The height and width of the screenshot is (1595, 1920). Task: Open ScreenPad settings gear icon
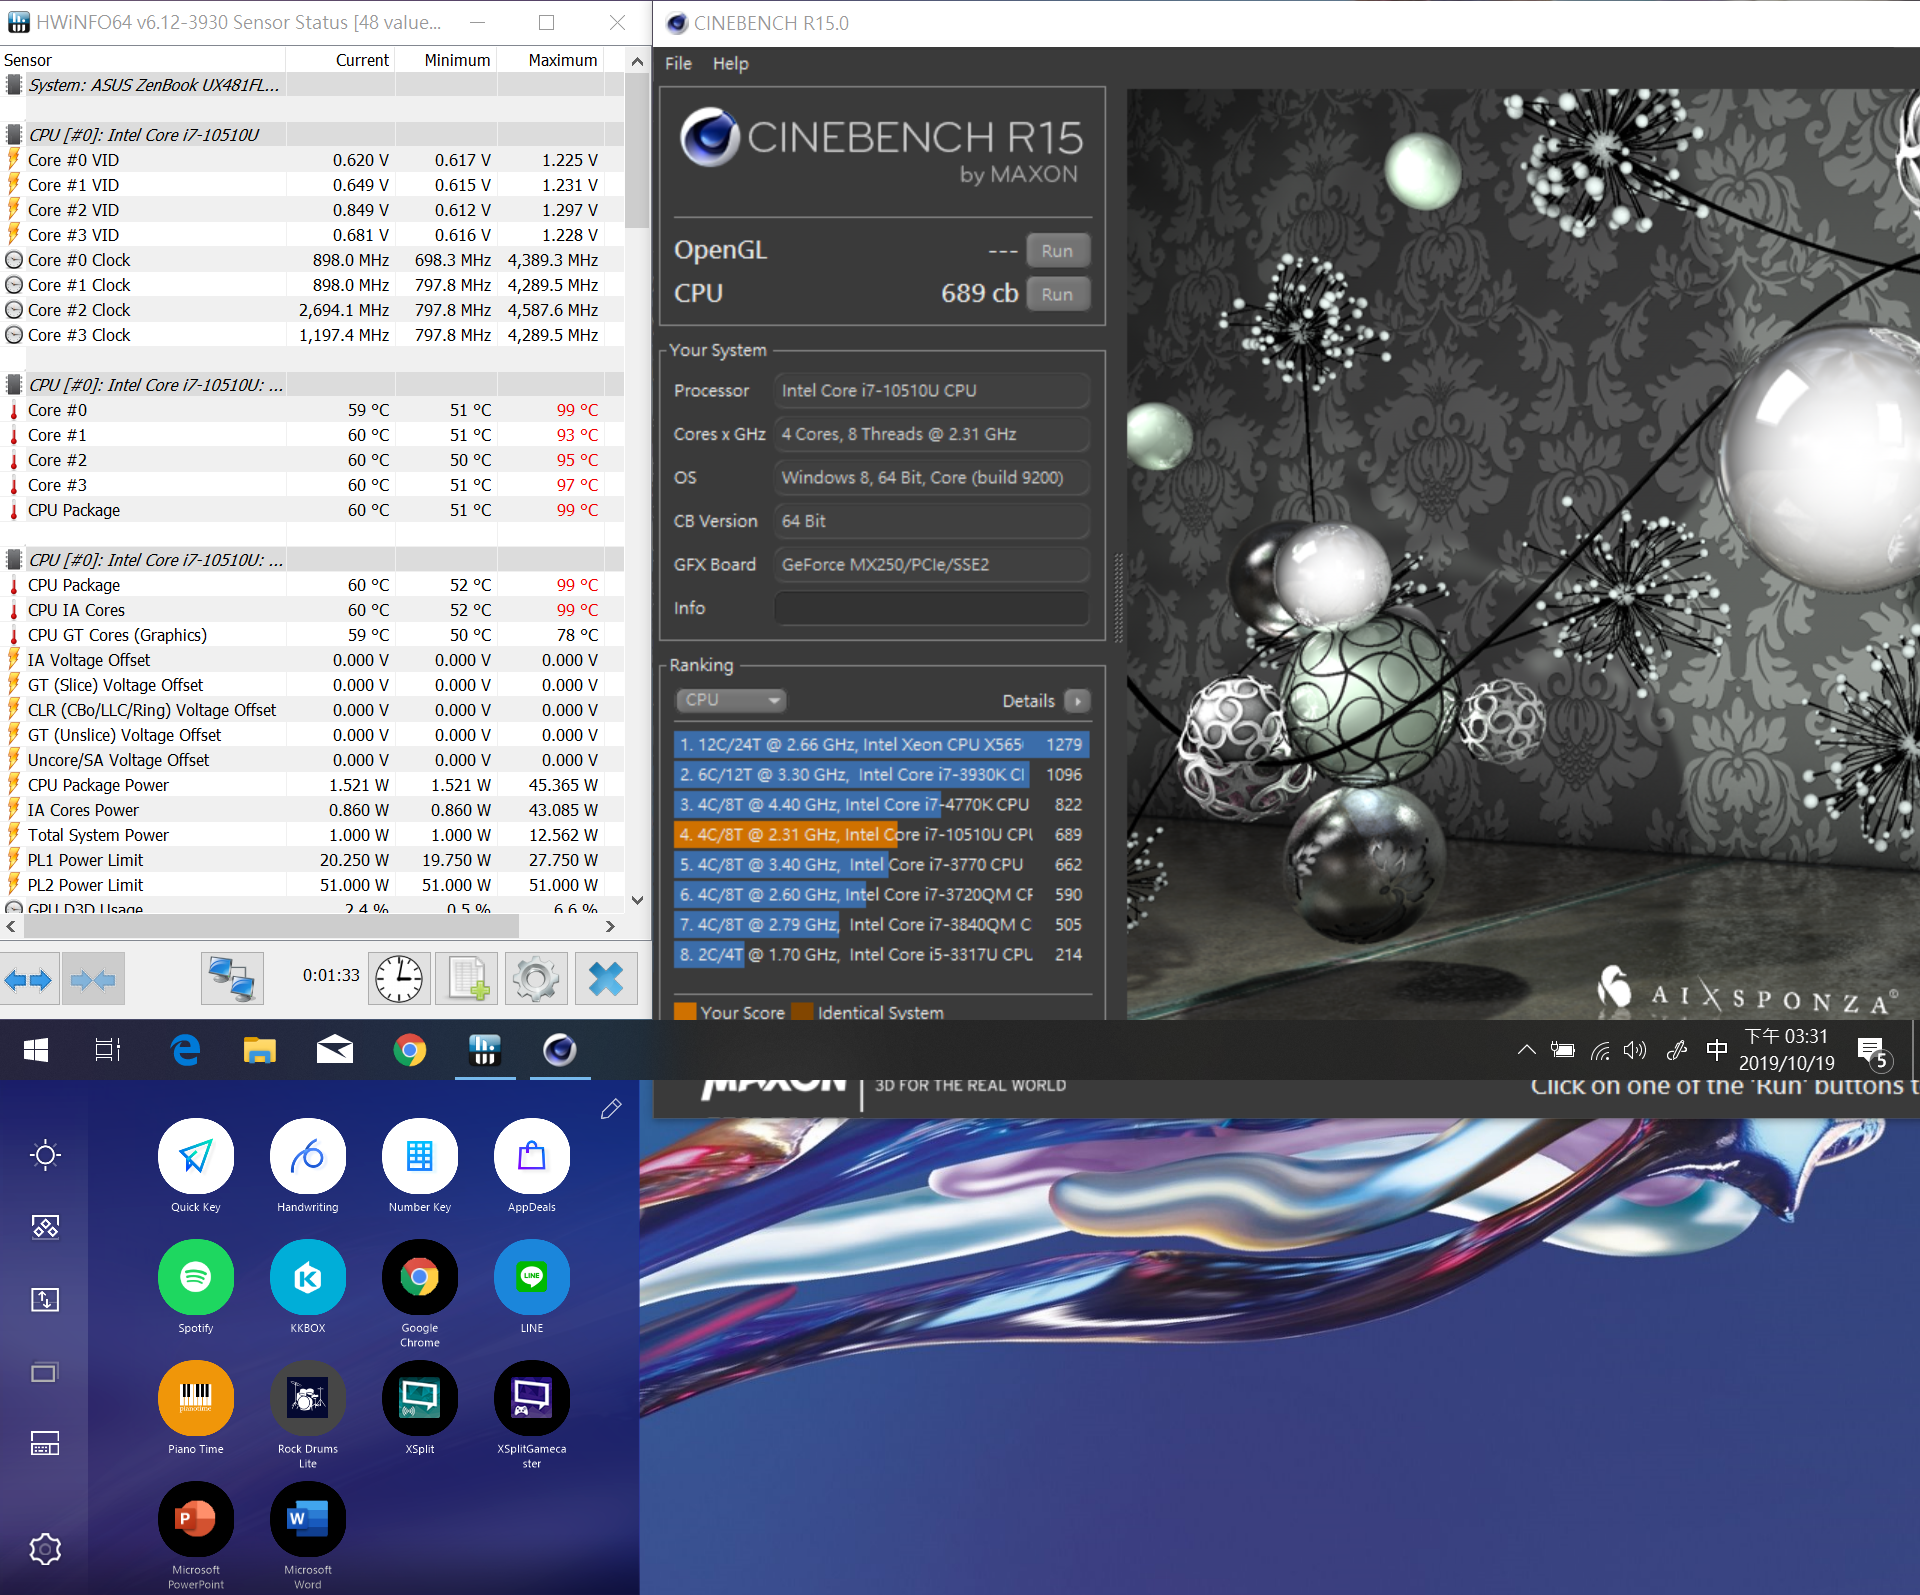pos(45,1549)
